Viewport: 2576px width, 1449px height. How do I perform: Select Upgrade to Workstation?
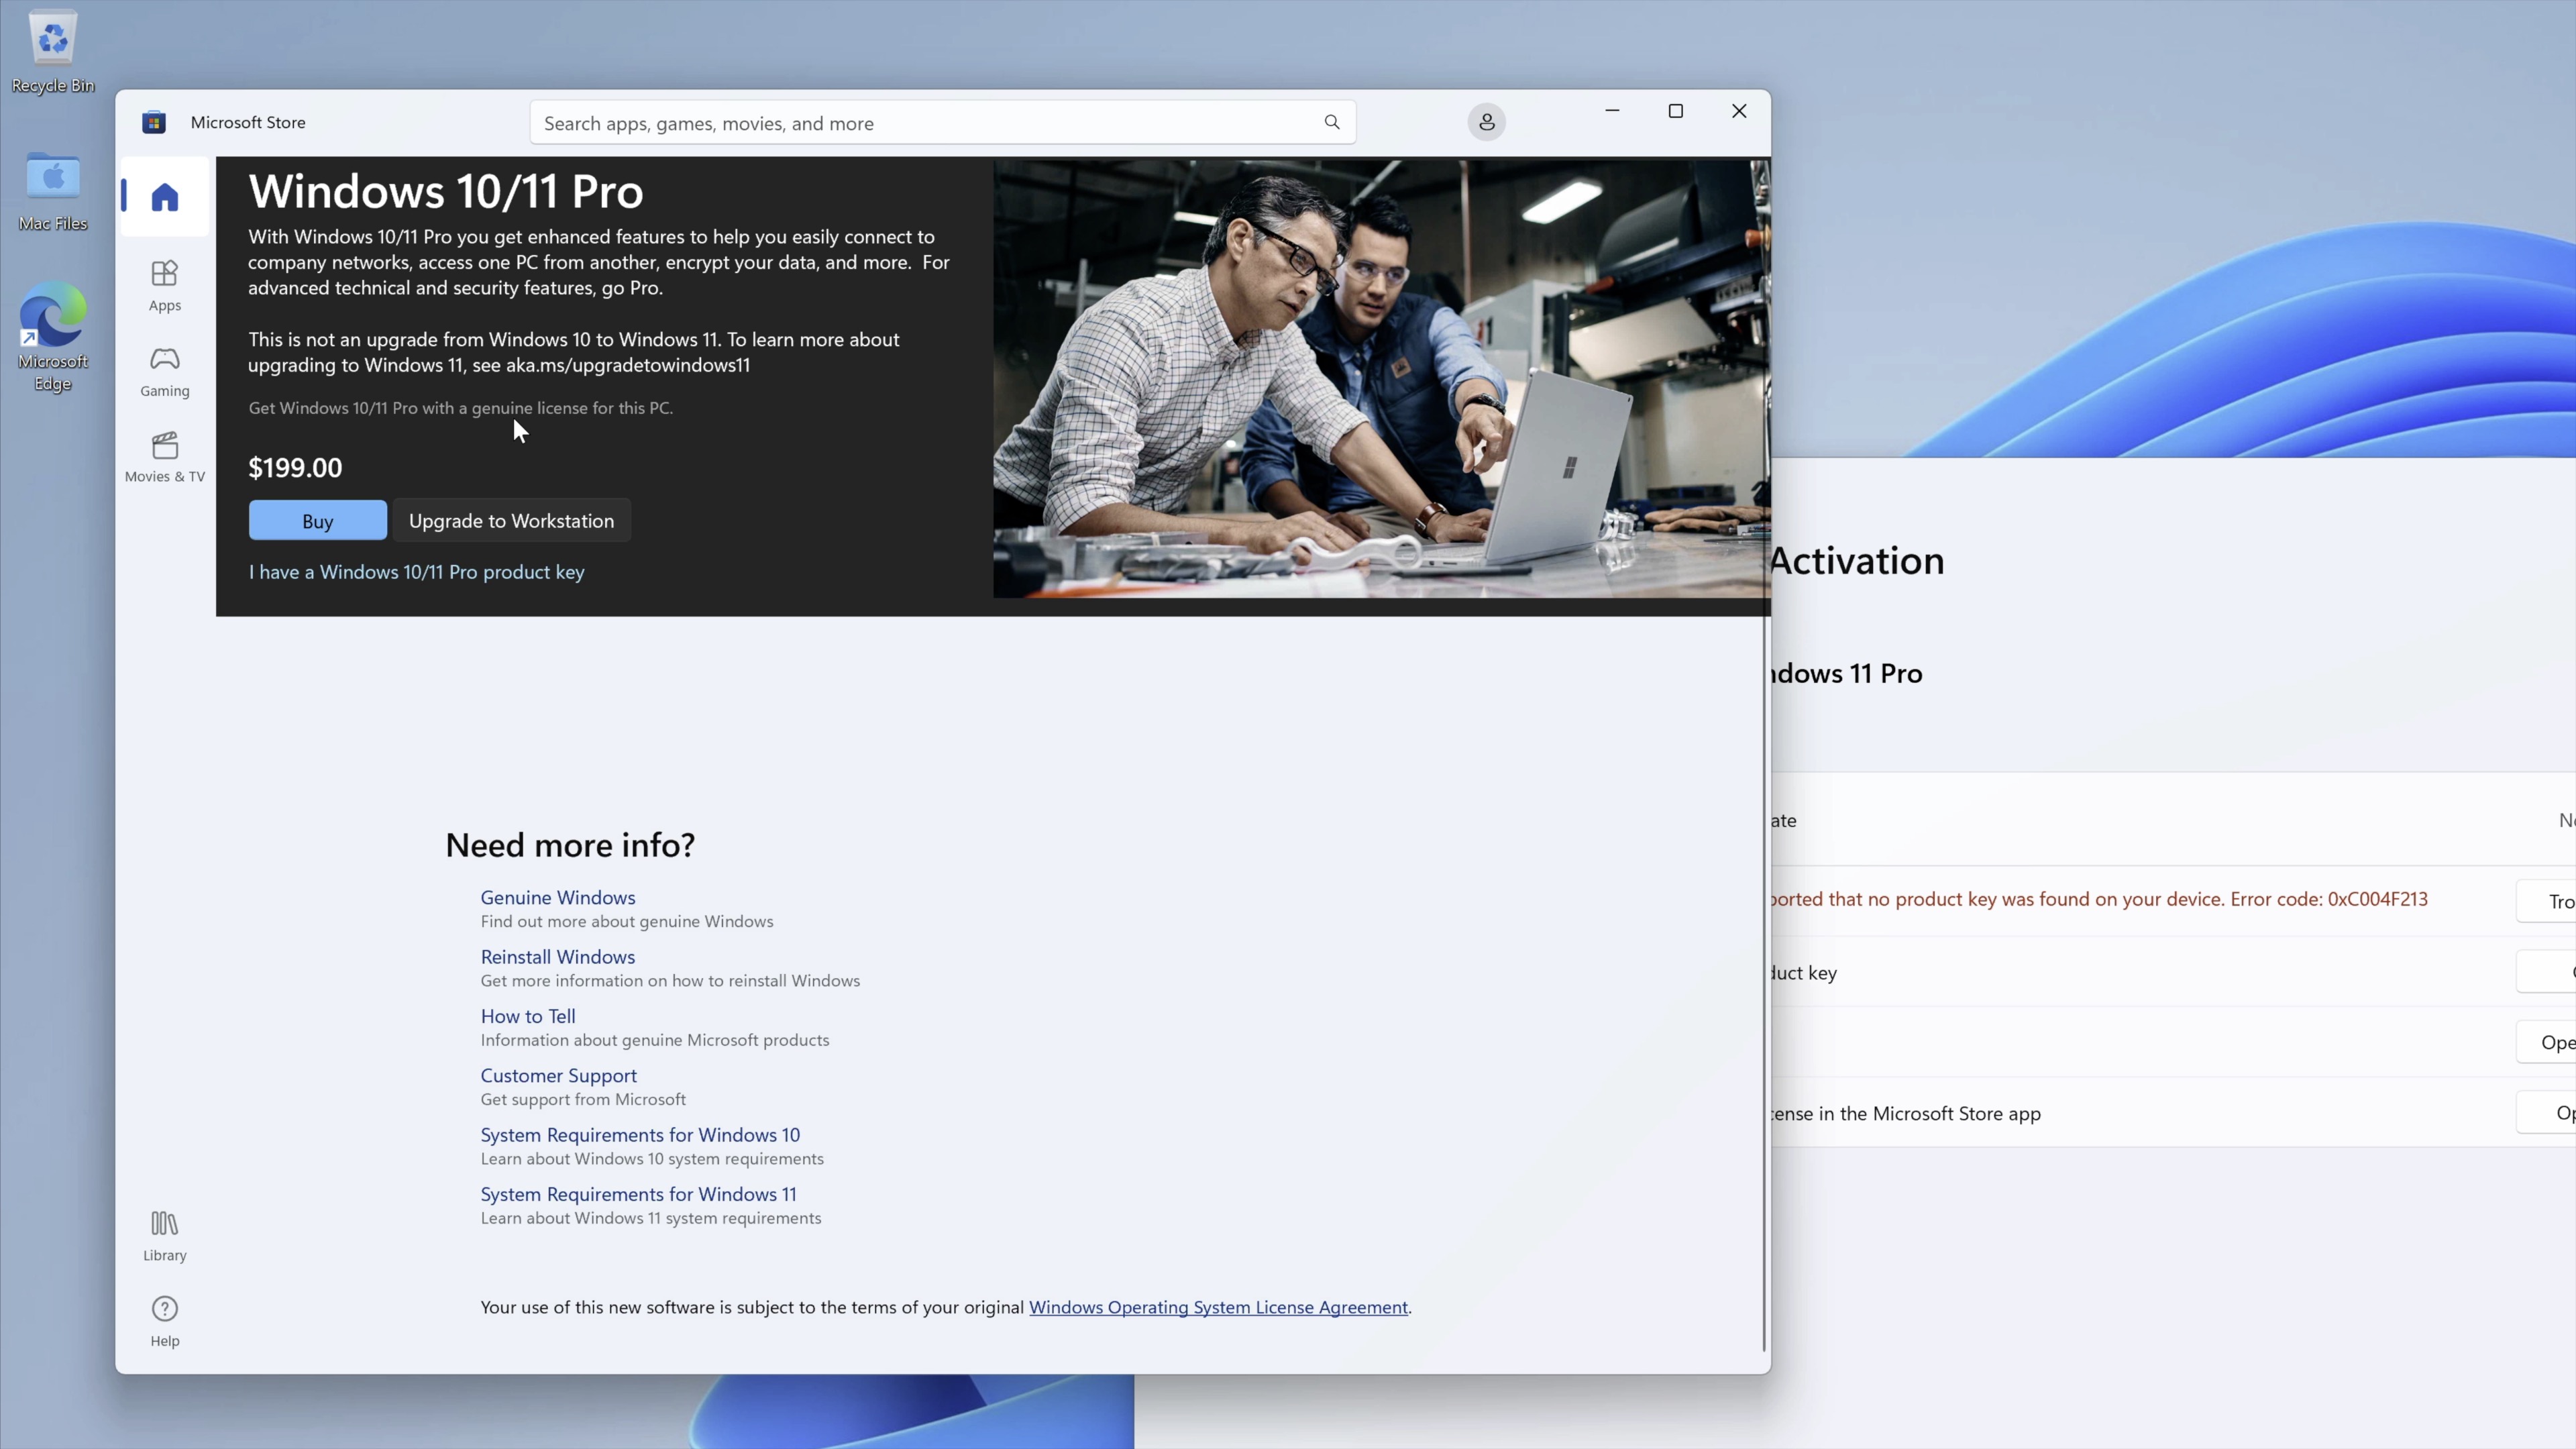coord(511,520)
